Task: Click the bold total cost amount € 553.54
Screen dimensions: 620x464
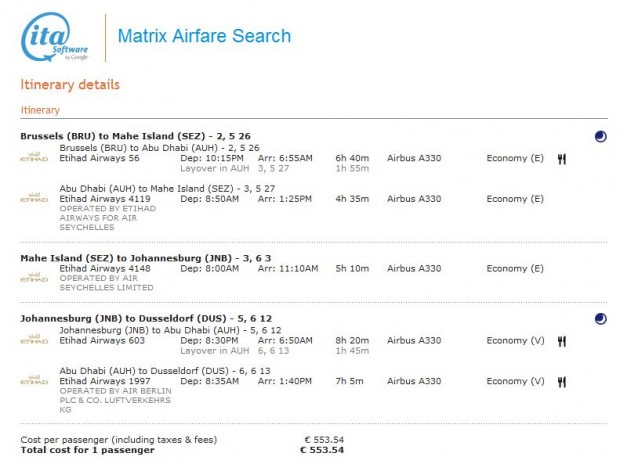Action: pos(322,450)
